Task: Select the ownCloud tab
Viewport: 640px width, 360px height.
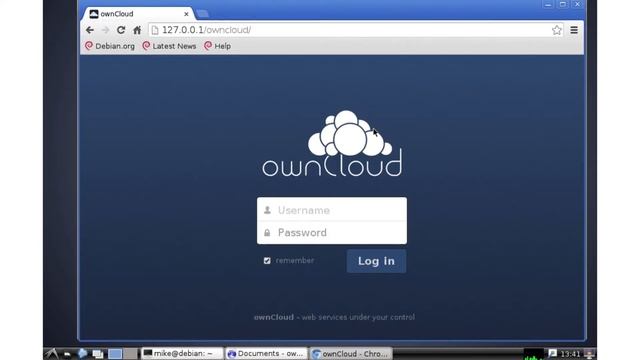Action: 139,14
